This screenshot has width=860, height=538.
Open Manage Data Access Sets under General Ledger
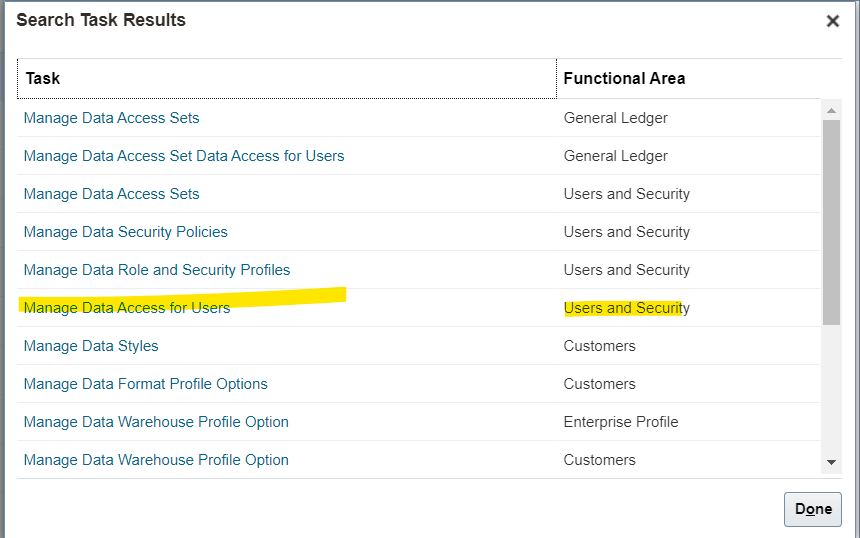coord(111,118)
